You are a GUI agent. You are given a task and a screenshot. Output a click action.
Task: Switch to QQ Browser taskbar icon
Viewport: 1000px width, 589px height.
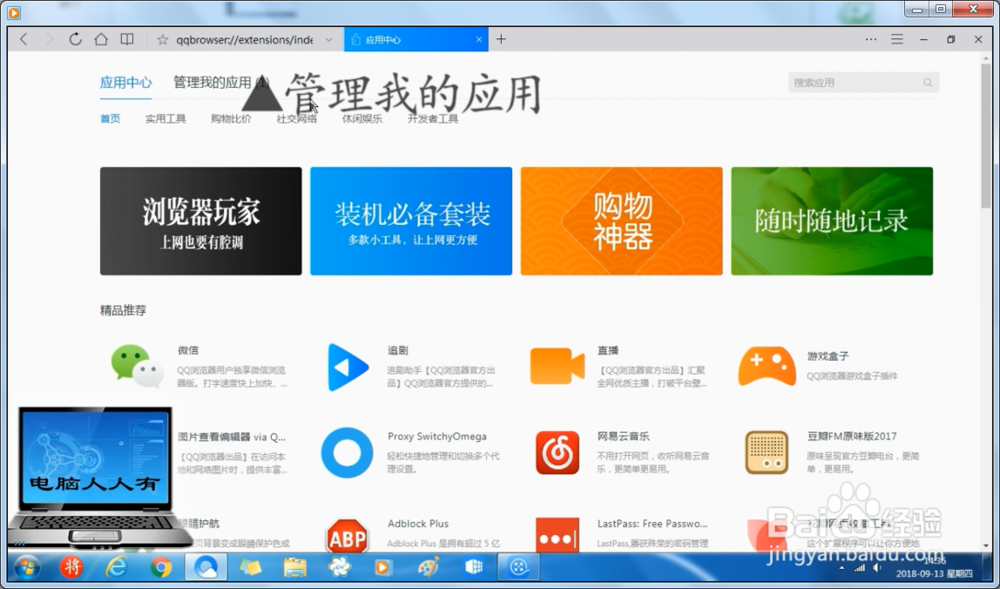pos(205,567)
